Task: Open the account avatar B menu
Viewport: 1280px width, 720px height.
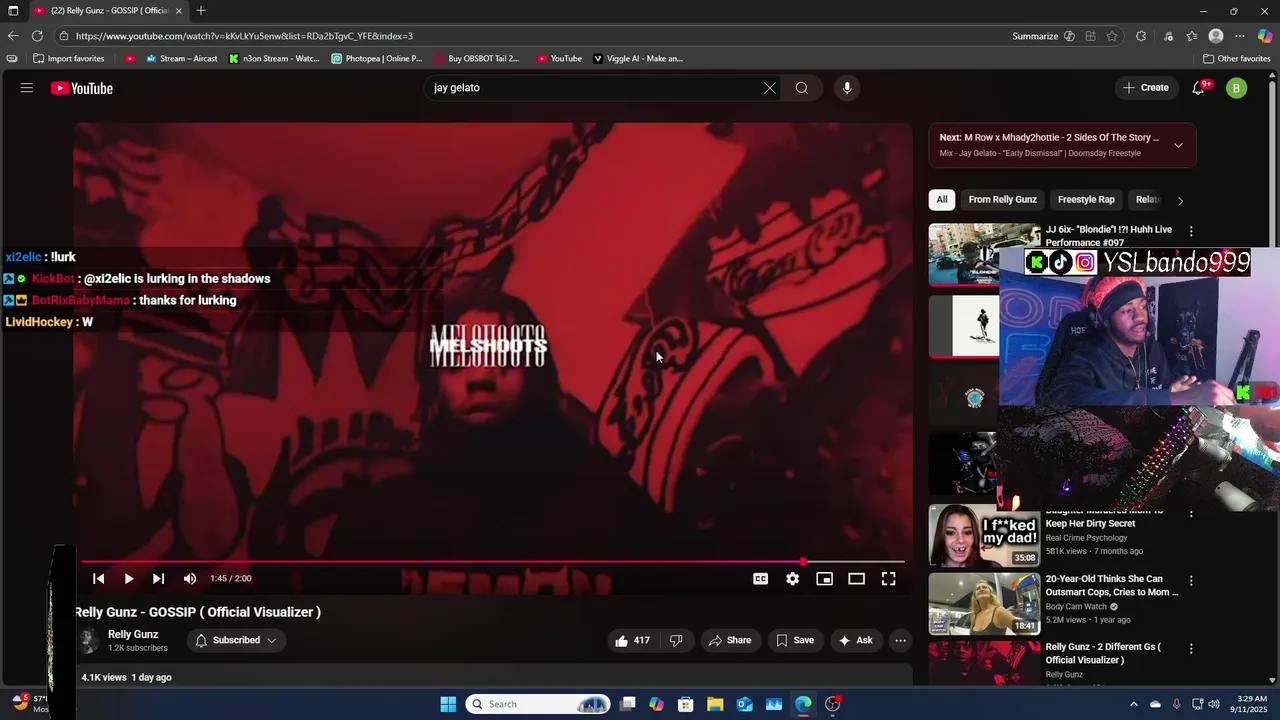Action: 1237,88
